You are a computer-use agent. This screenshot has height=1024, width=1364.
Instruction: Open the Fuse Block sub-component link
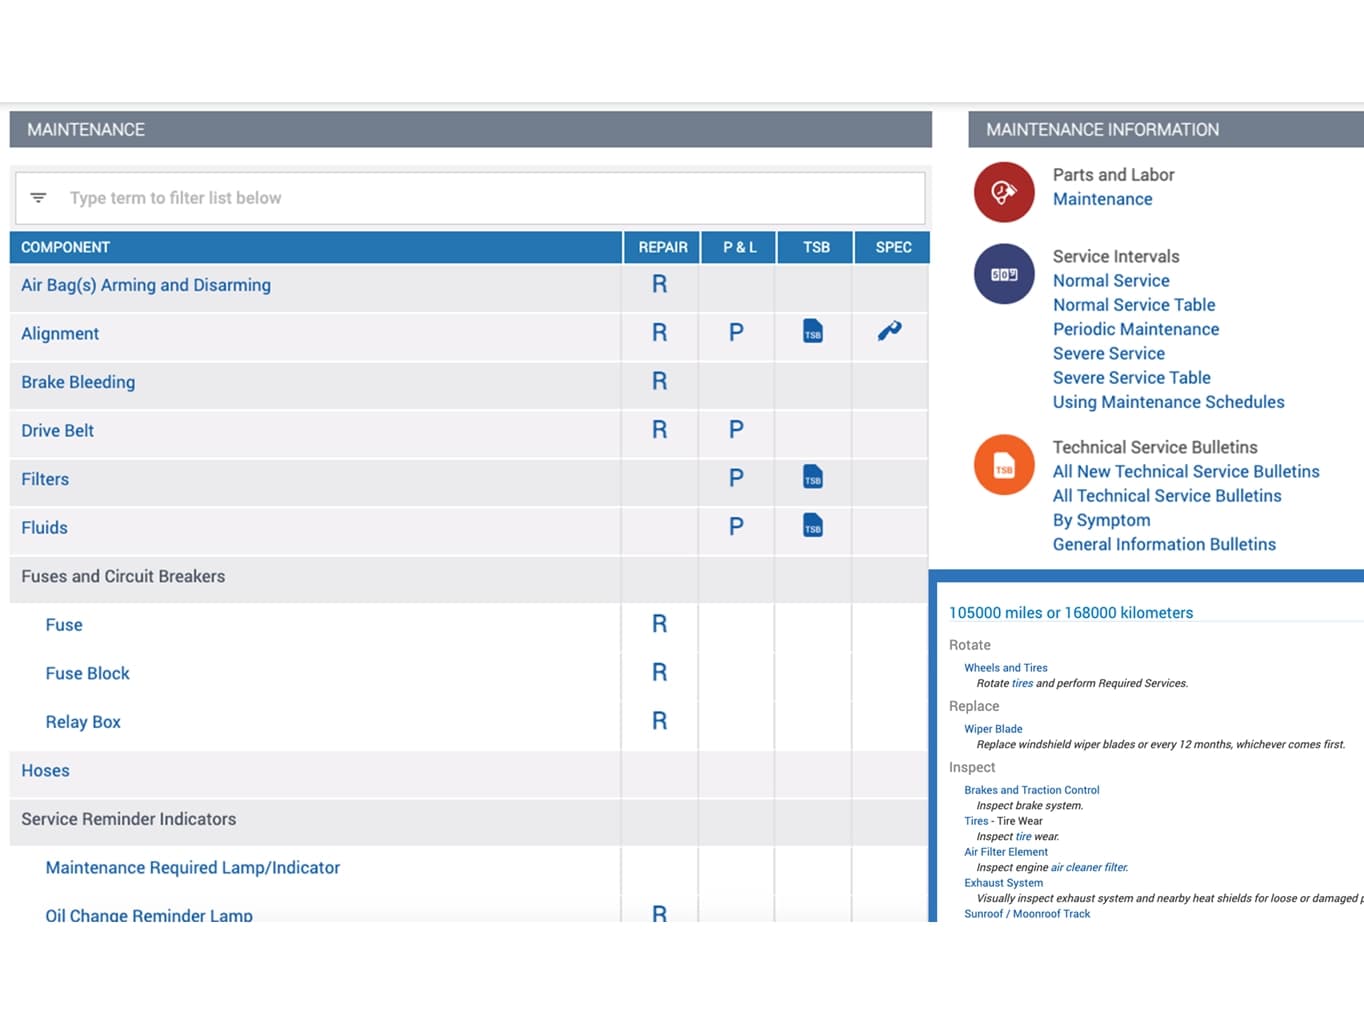tap(87, 674)
